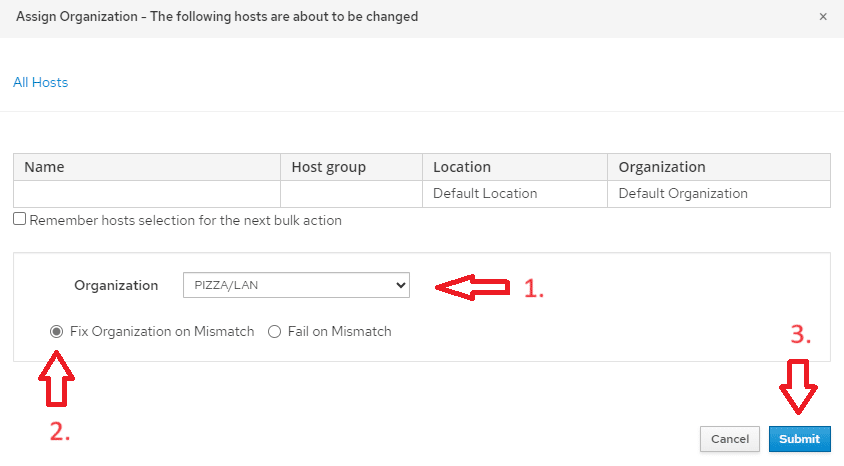Click the red arrow pointing at Submit
Viewport: 844px width, 466px height.
pyautogui.click(x=798, y=386)
